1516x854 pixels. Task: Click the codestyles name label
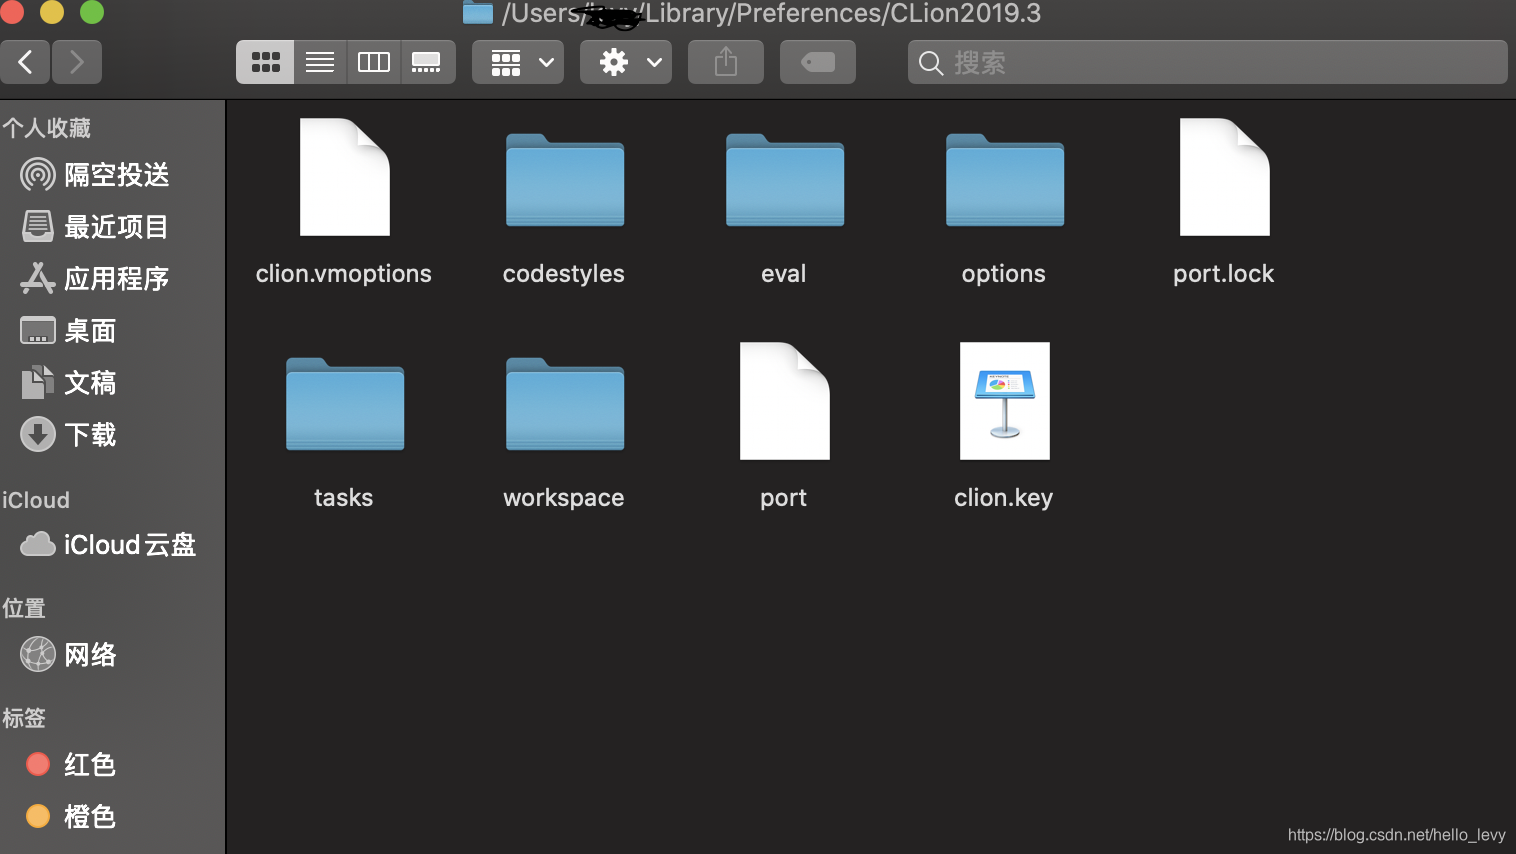click(x=564, y=274)
